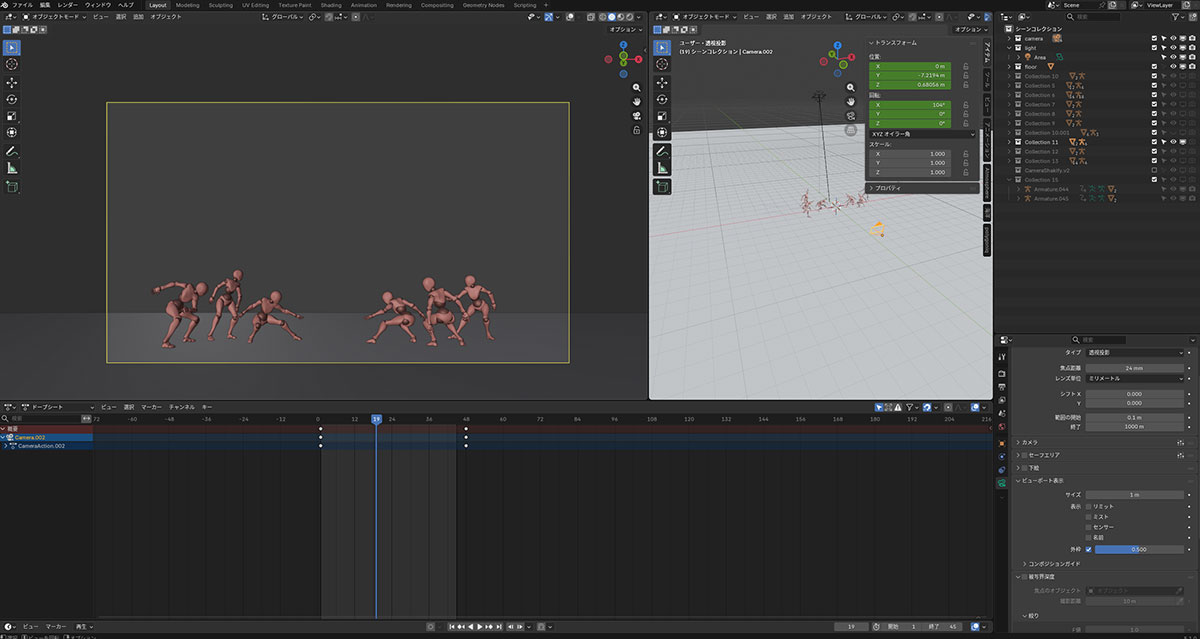Expand the floor collection in outliner
1200x639 pixels.
coord(1009,67)
